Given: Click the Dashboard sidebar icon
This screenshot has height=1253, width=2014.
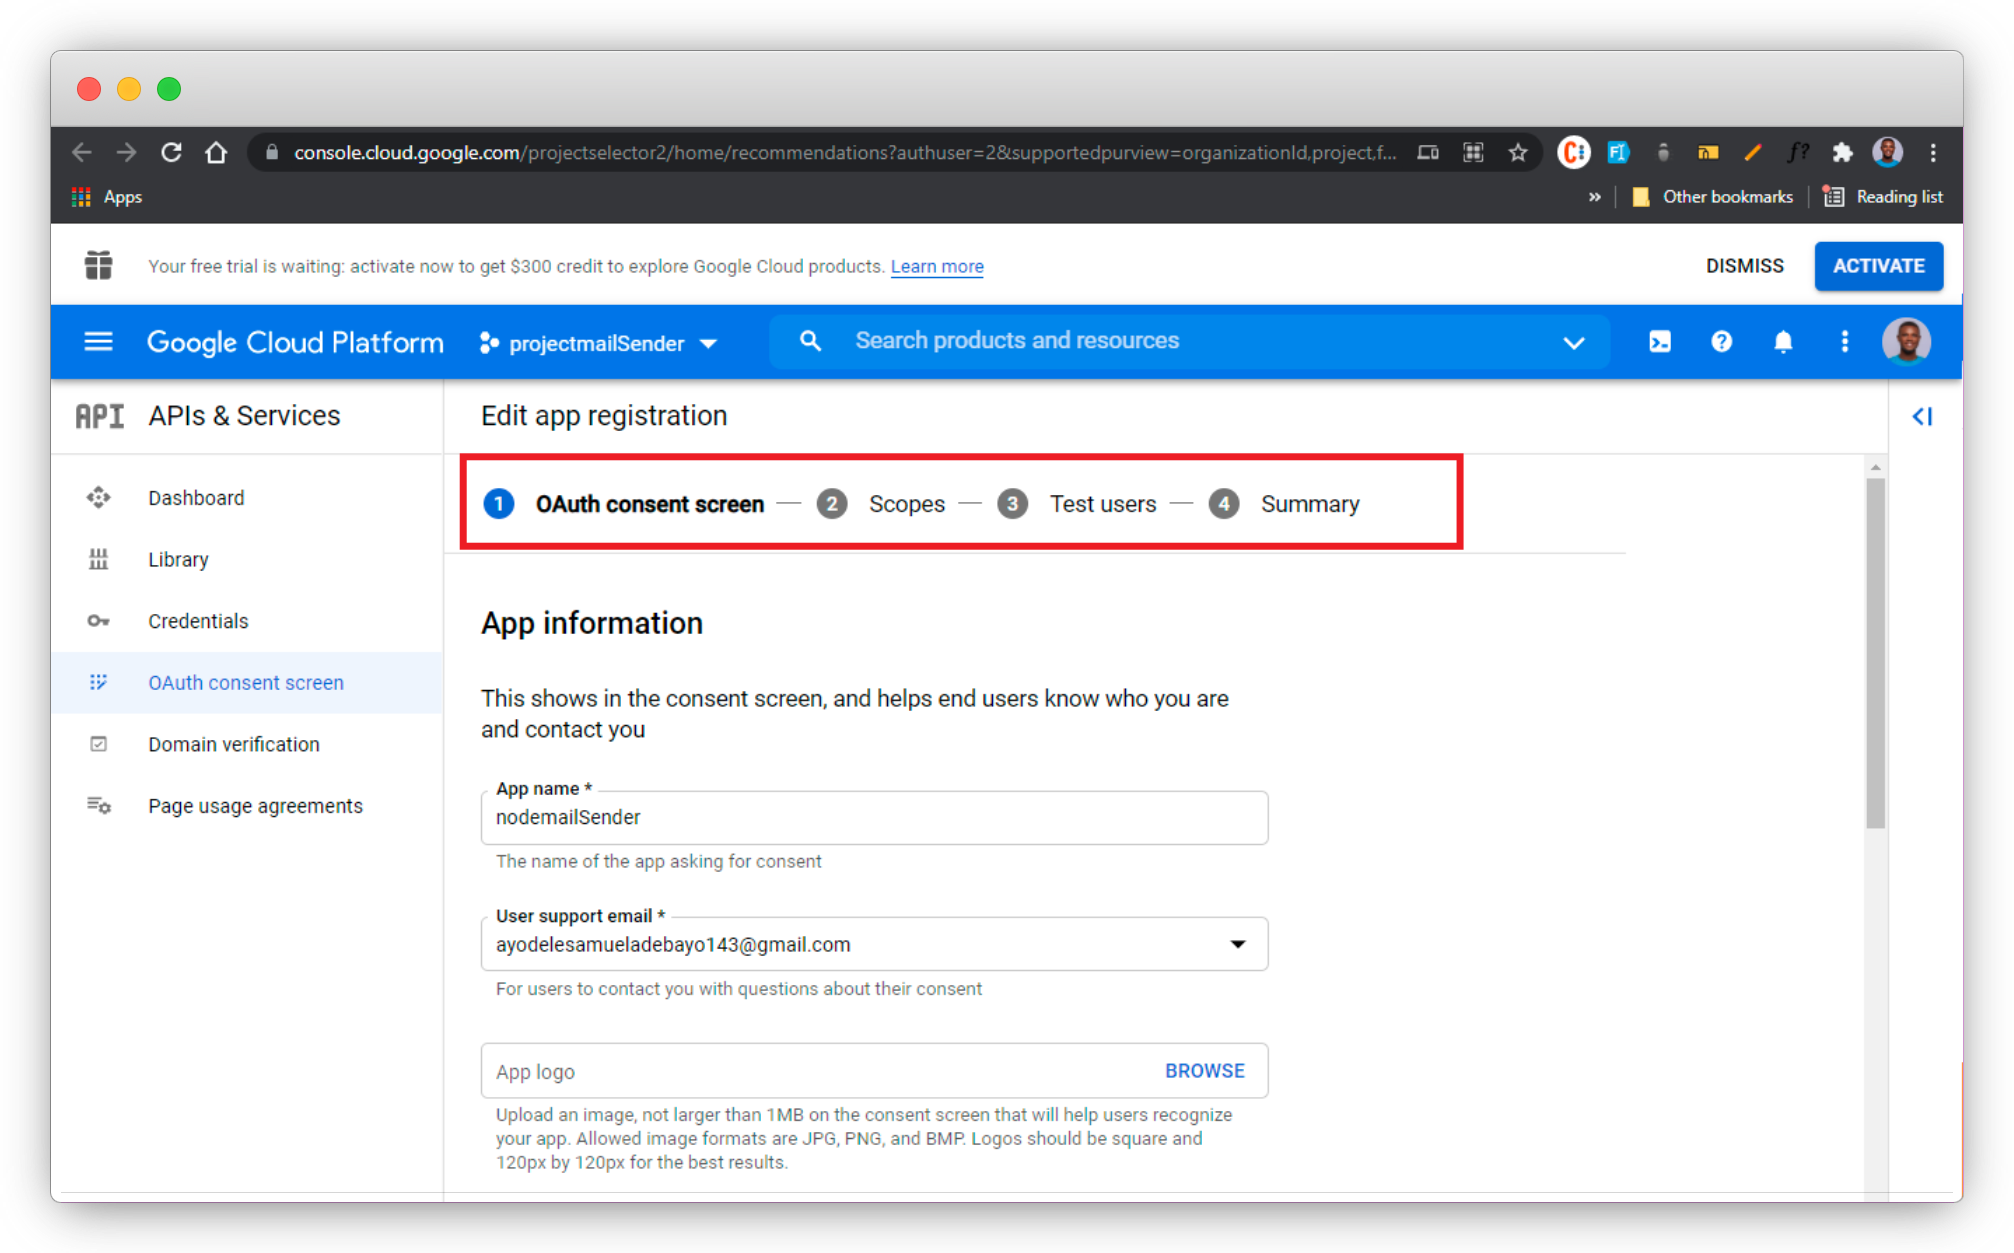Looking at the screenshot, I should [98, 497].
